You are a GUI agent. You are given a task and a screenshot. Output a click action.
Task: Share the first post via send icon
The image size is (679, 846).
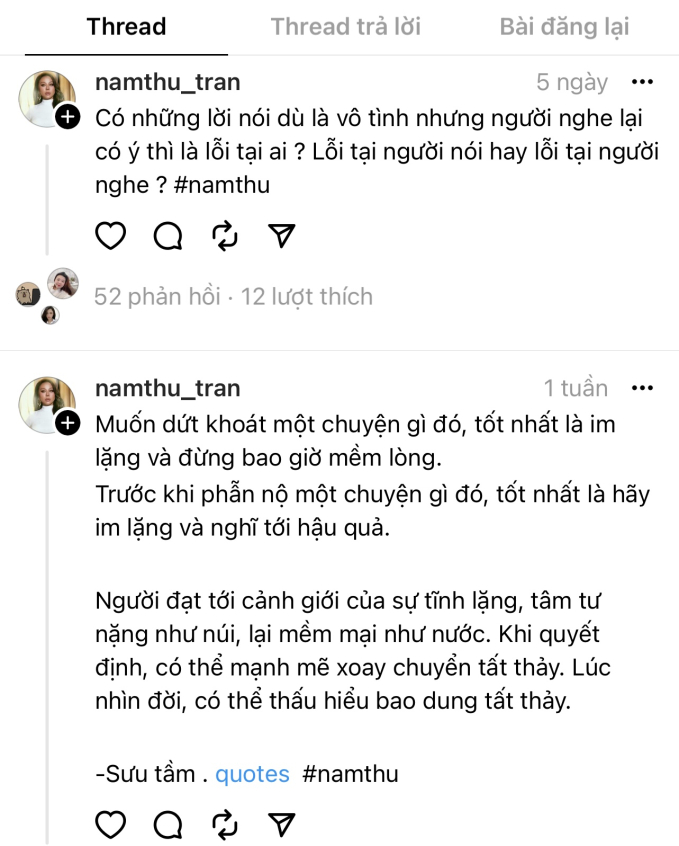pyautogui.click(x=283, y=235)
